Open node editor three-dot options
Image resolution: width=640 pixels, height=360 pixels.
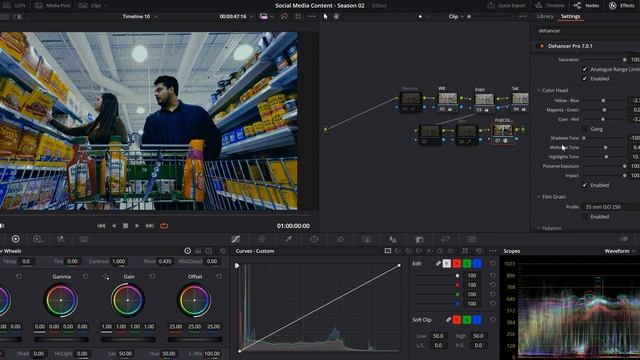coord(523,16)
